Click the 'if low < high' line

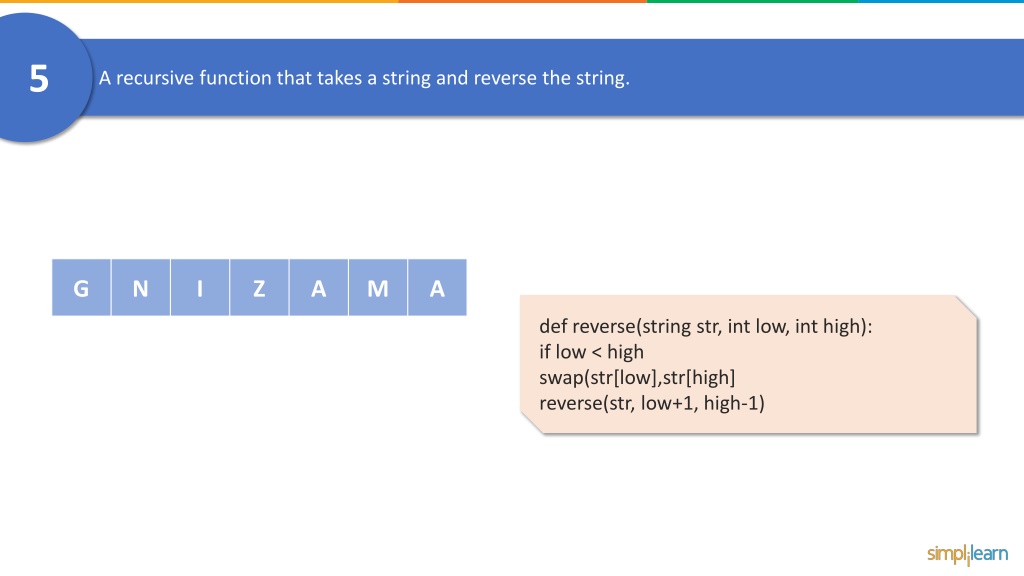pos(591,352)
